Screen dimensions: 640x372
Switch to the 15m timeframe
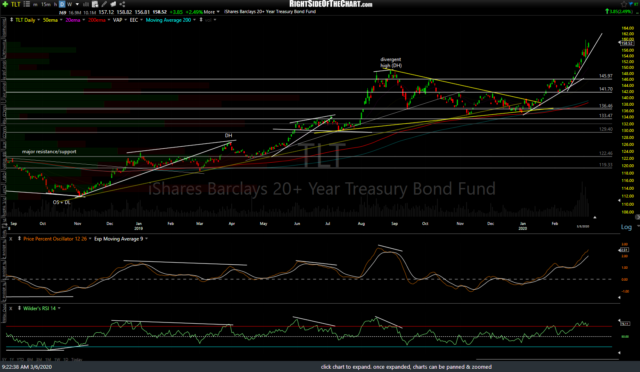pos(46,4)
